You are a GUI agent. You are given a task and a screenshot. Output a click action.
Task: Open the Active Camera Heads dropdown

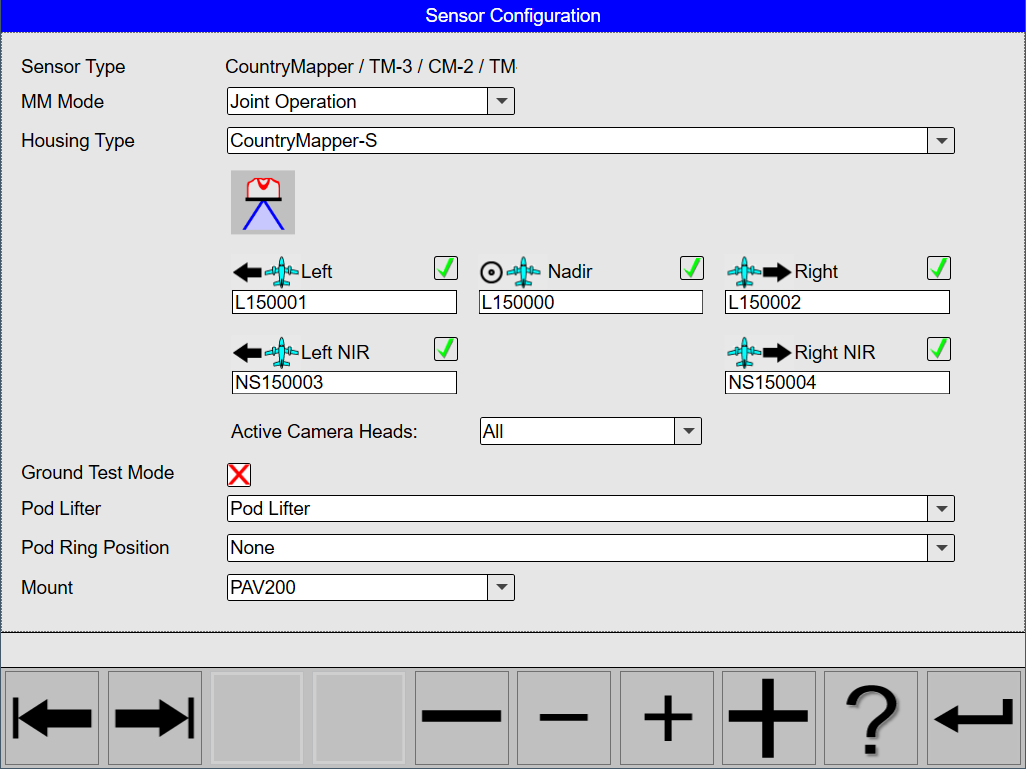[687, 431]
